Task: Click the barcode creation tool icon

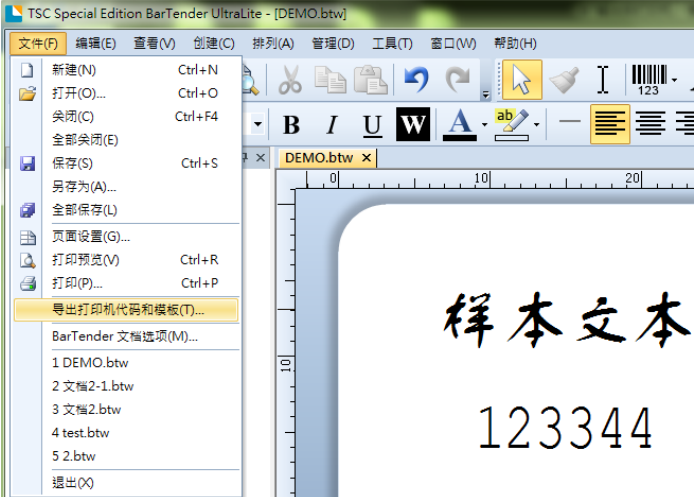Action: (648, 80)
